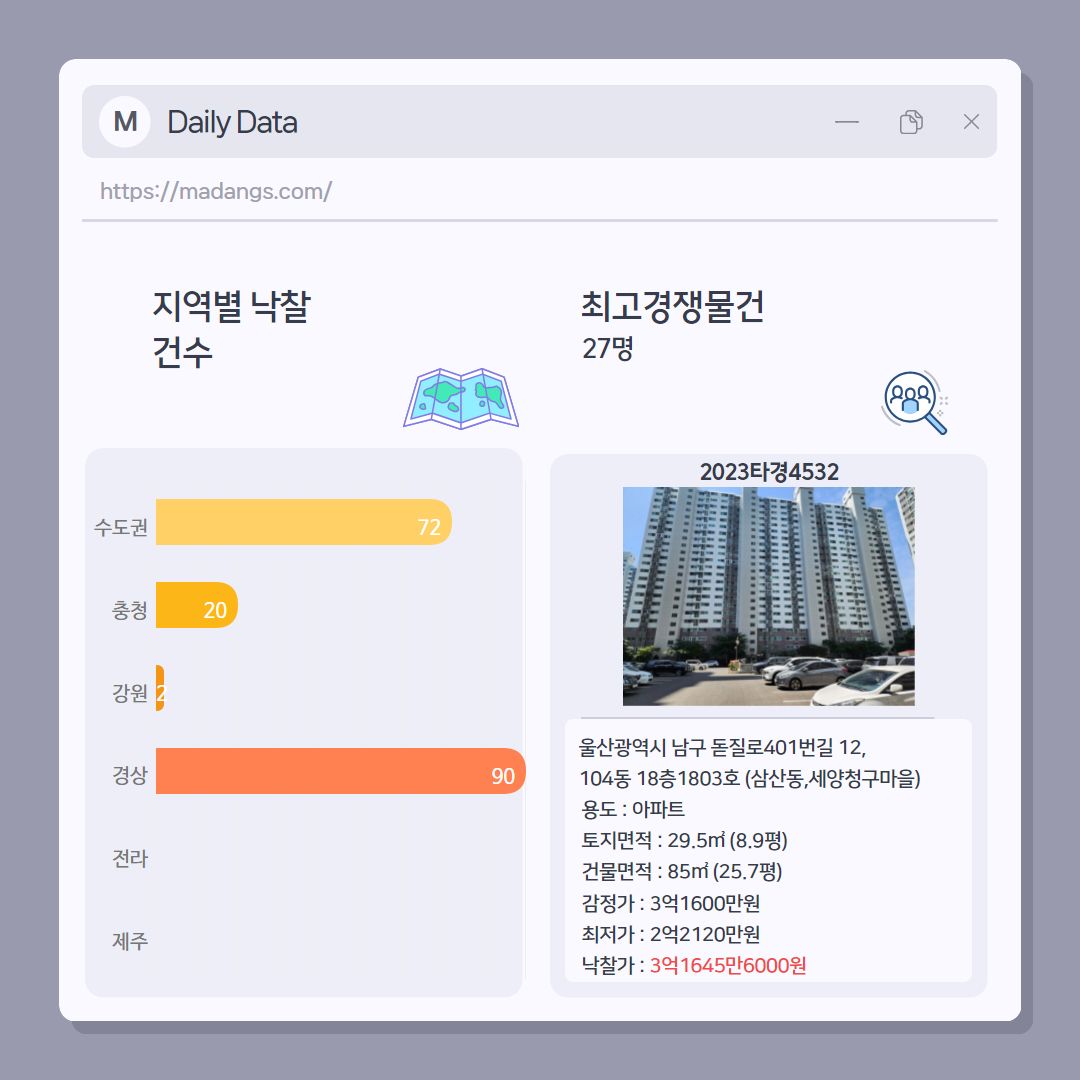Click the 제주 region label
The height and width of the screenshot is (1080, 1080).
pos(130,941)
